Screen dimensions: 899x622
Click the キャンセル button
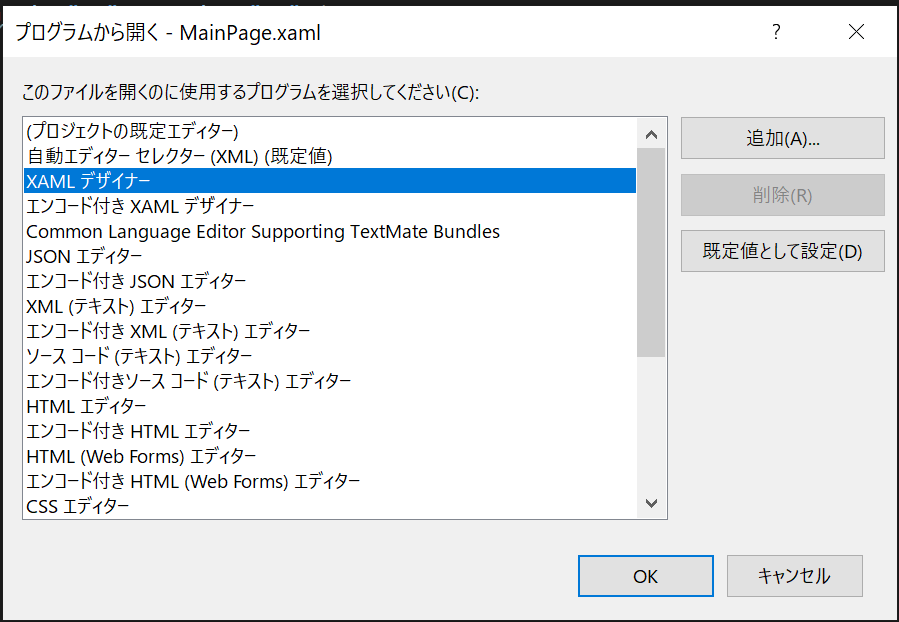pyautogui.click(x=794, y=576)
